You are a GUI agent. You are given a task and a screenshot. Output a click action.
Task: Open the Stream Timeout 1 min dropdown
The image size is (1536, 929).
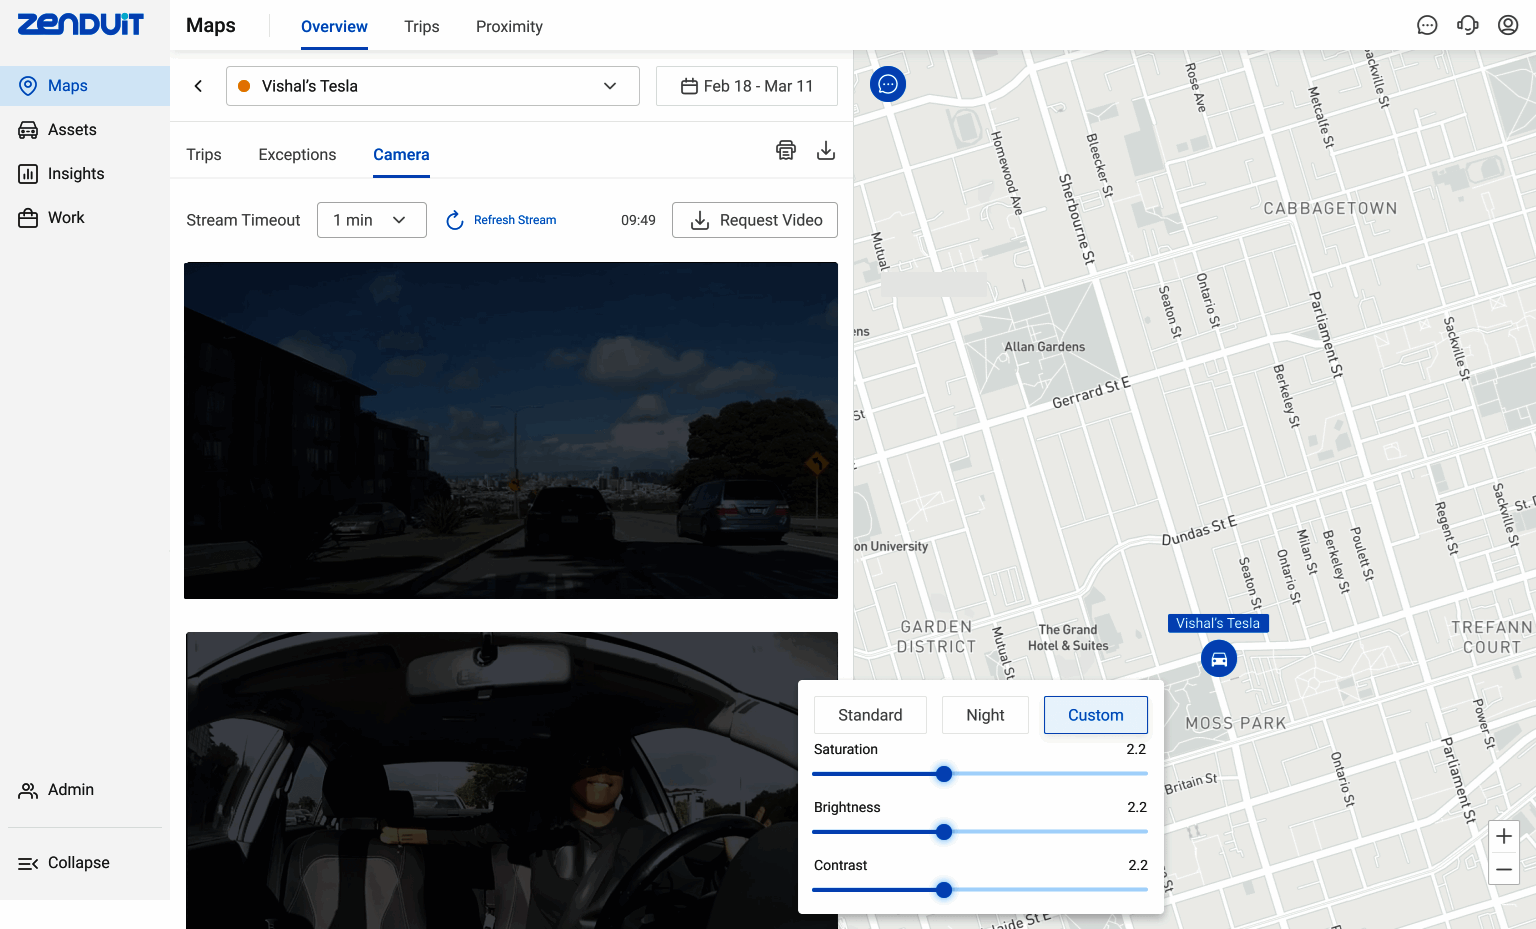click(371, 220)
